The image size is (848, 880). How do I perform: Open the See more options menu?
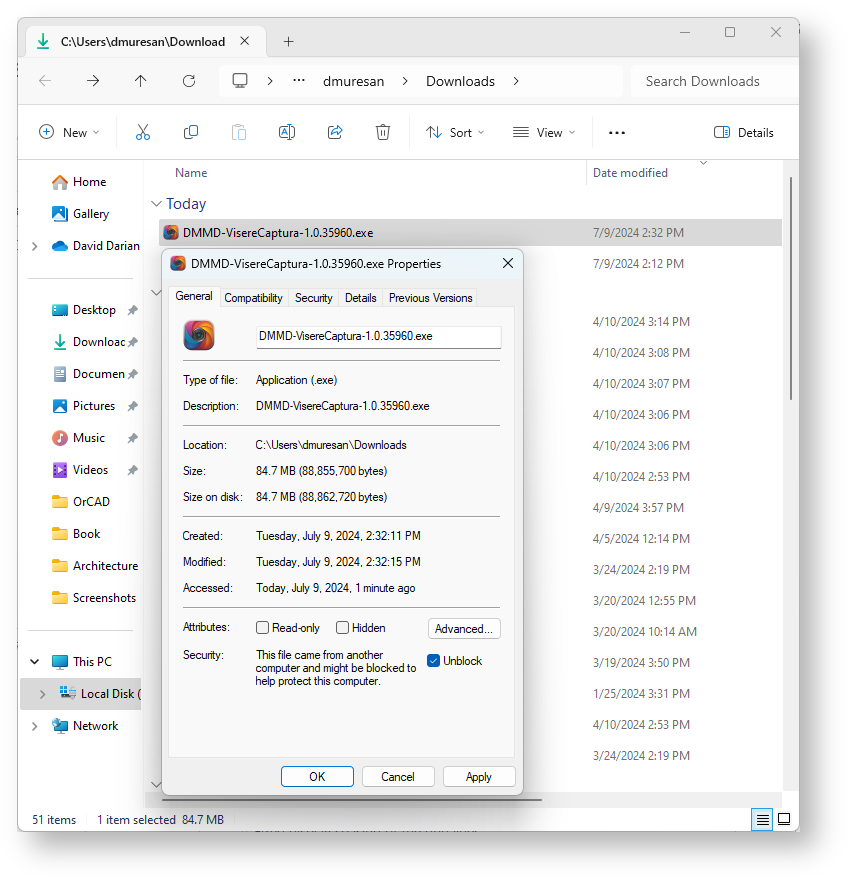point(617,132)
